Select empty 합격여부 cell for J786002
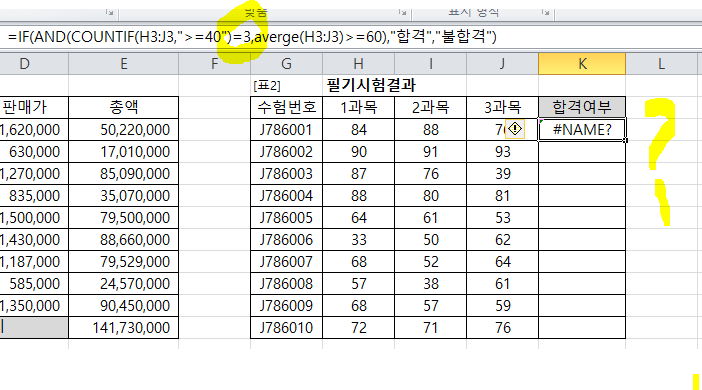The image size is (702, 390). coord(582,151)
